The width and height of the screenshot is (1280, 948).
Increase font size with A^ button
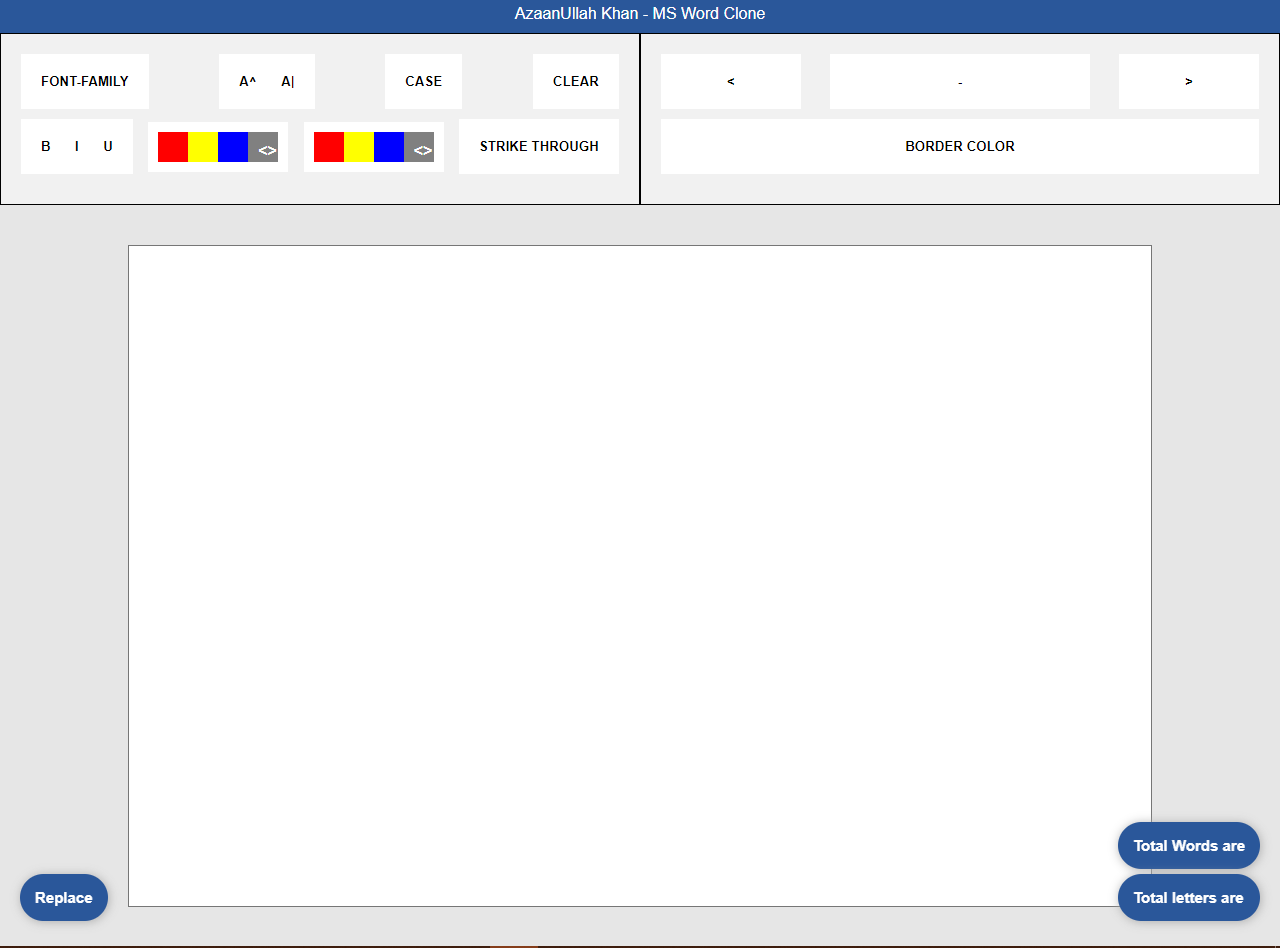tap(247, 81)
